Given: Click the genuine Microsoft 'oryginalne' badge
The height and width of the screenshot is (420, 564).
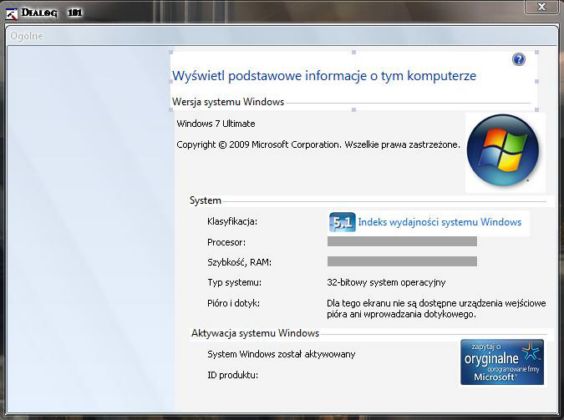Looking at the screenshot, I should [x=502, y=362].
